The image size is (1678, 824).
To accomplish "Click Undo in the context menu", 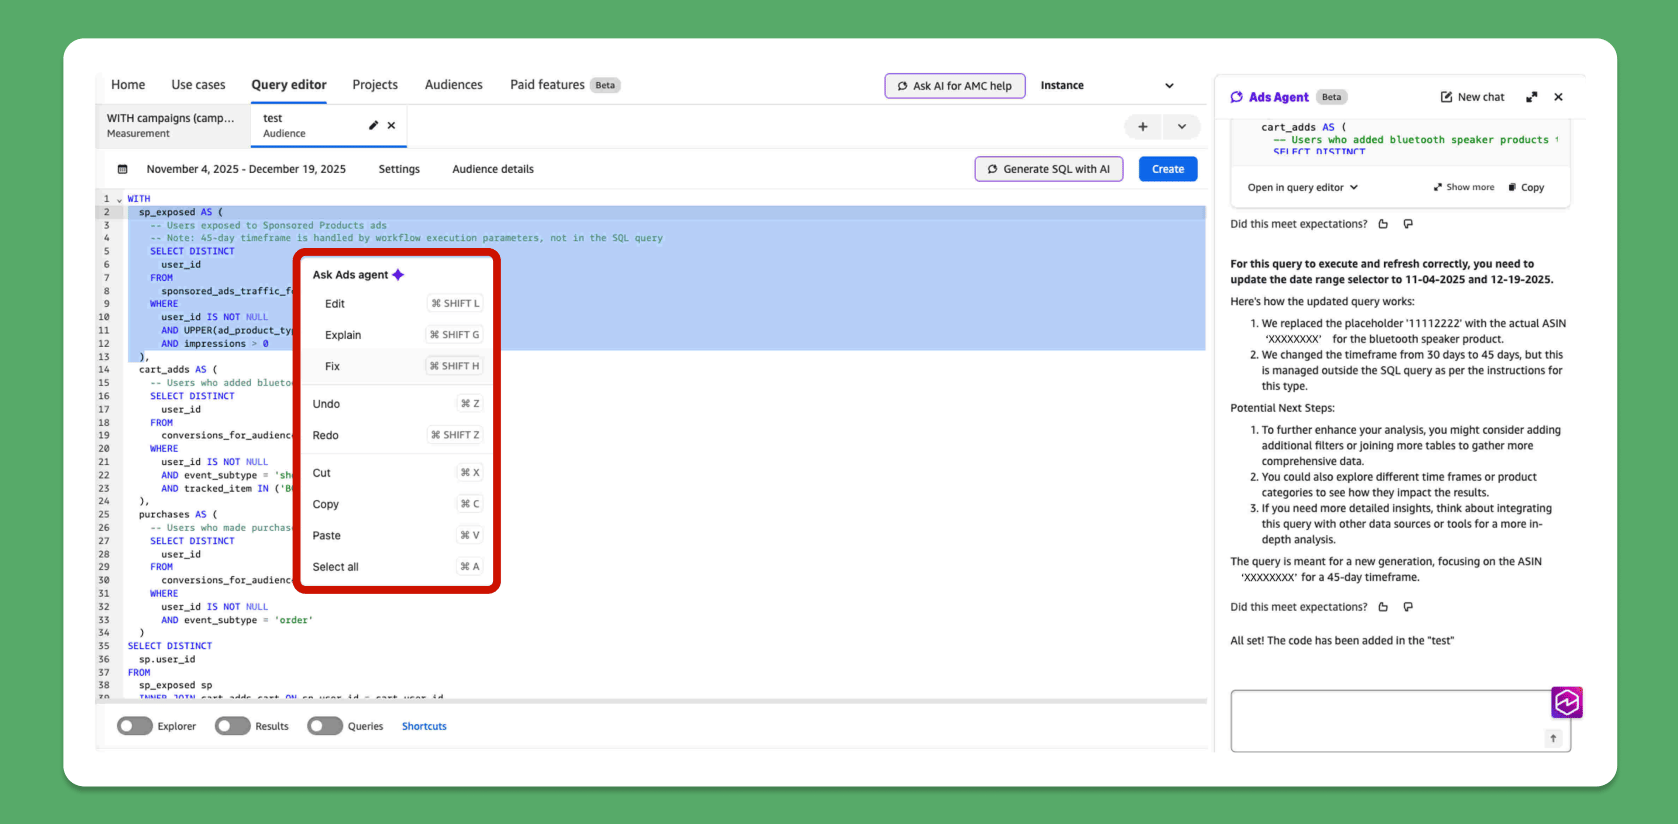I will [x=397, y=404].
